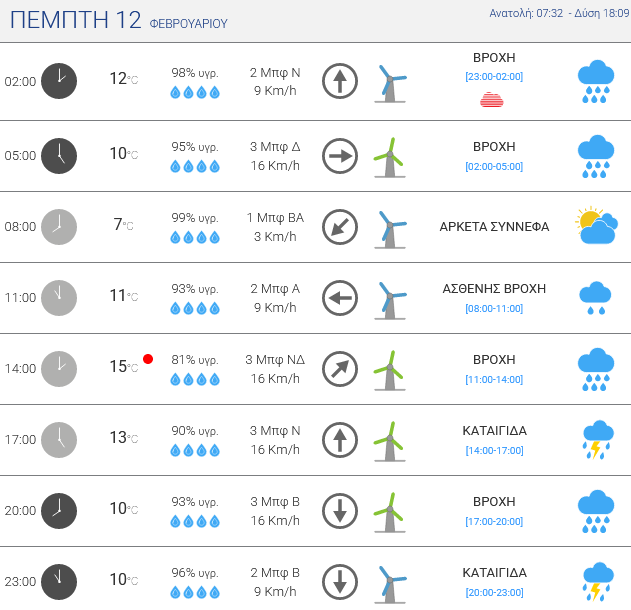Click the red dot beside 15°C

click(x=148, y=359)
